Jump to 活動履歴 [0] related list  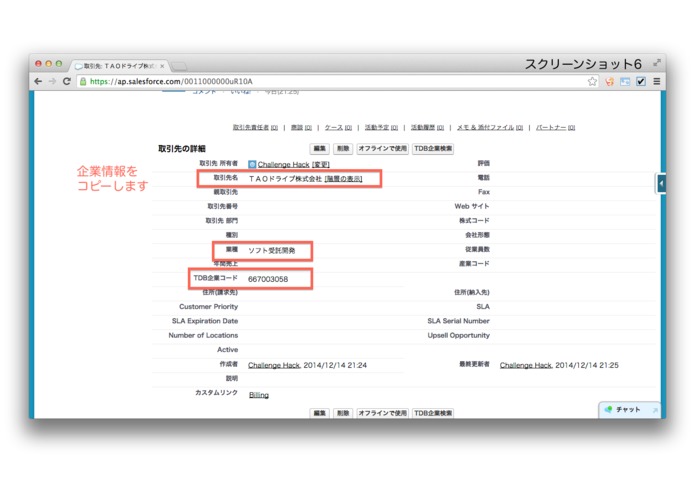pyautogui.click(x=427, y=128)
